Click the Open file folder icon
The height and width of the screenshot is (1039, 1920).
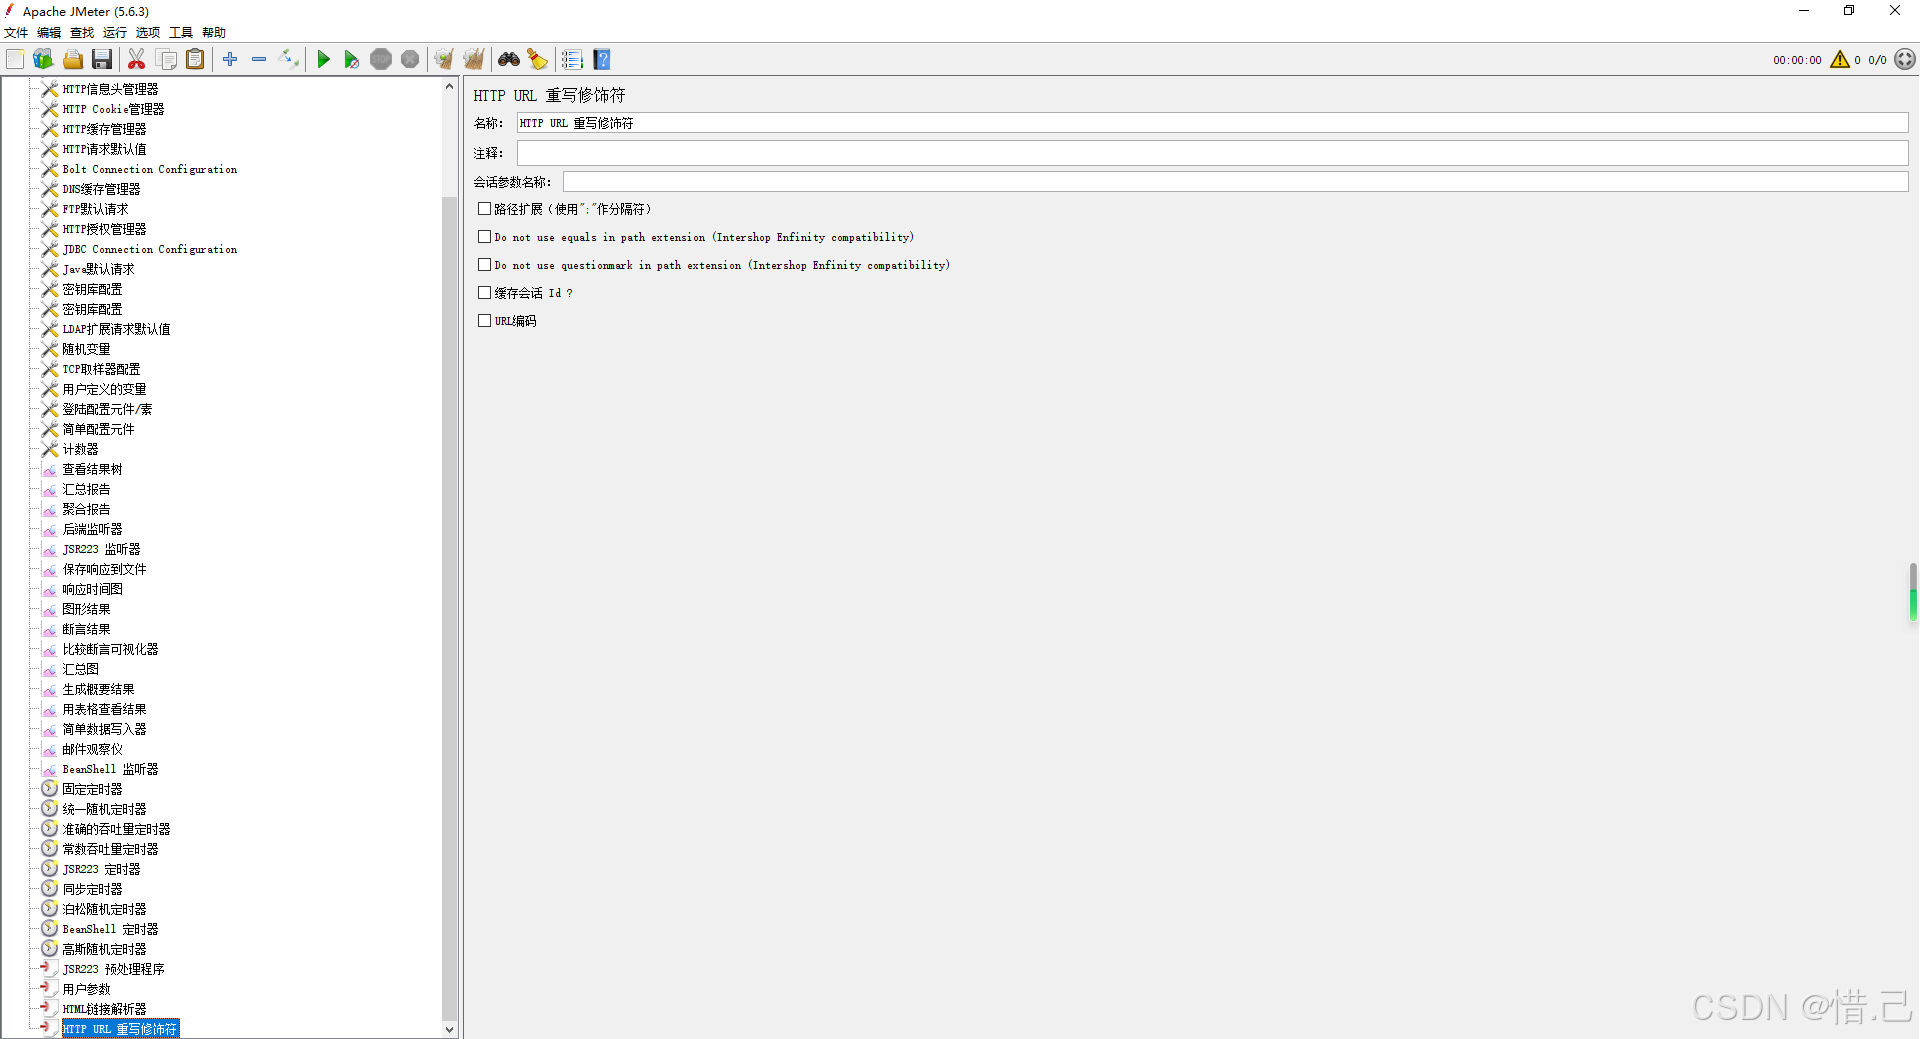click(x=73, y=60)
